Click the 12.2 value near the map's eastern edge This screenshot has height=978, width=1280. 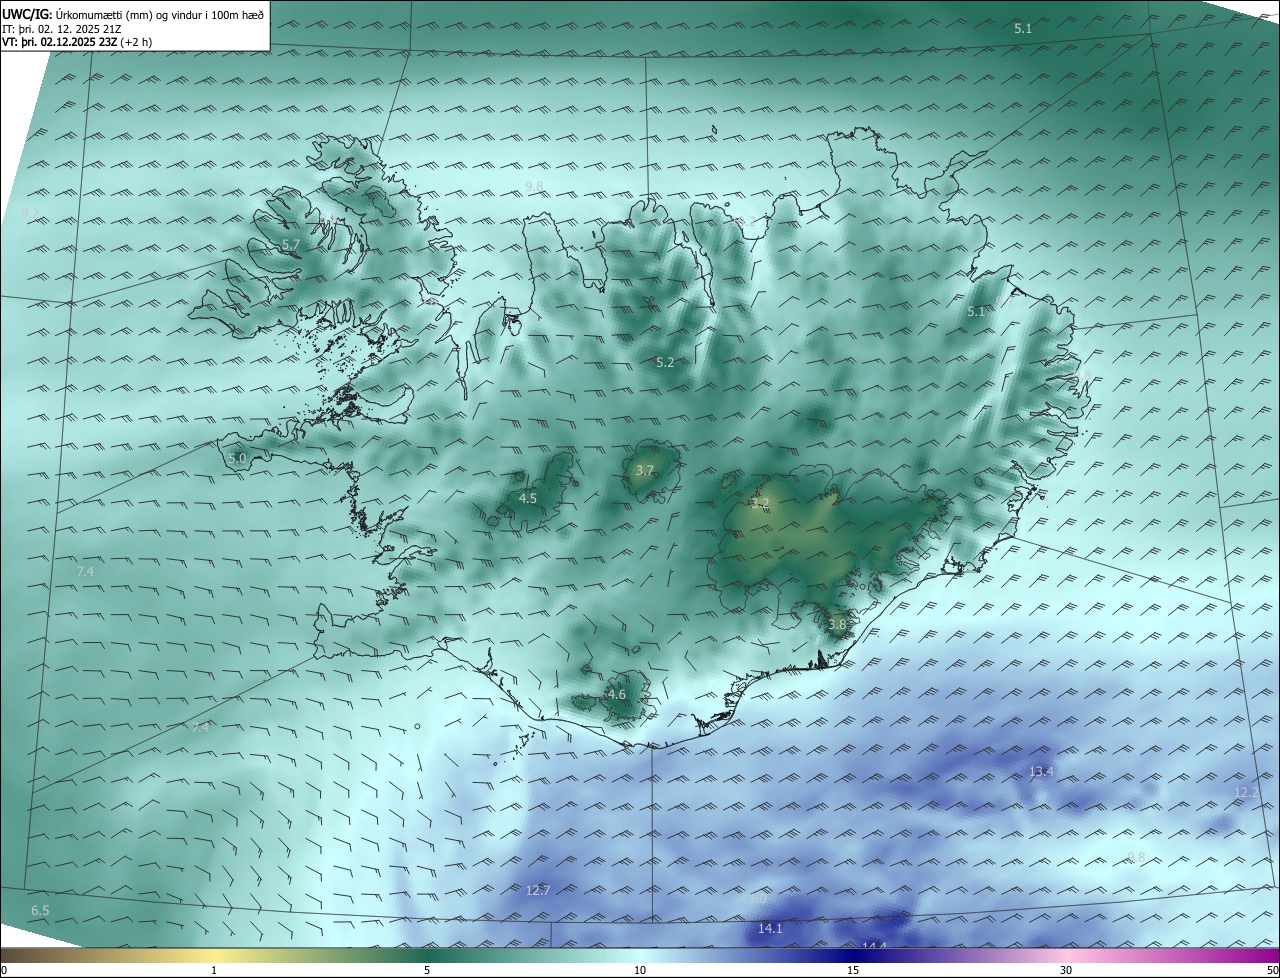click(1246, 792)
